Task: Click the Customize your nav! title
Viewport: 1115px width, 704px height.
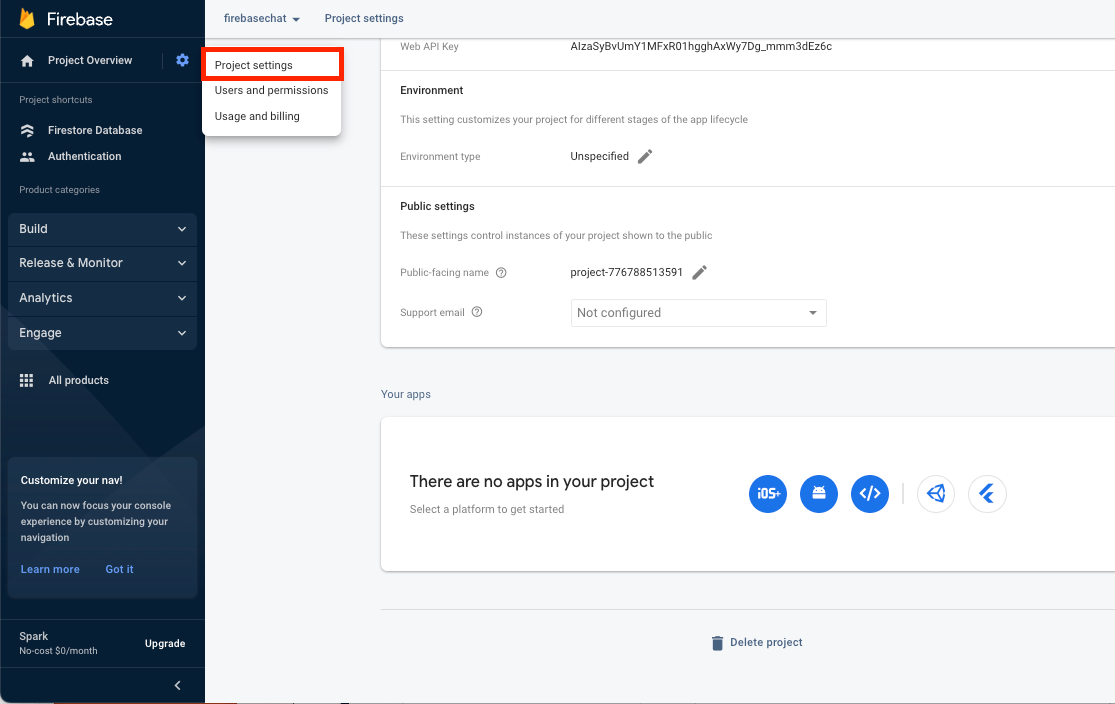Action: 71,480
